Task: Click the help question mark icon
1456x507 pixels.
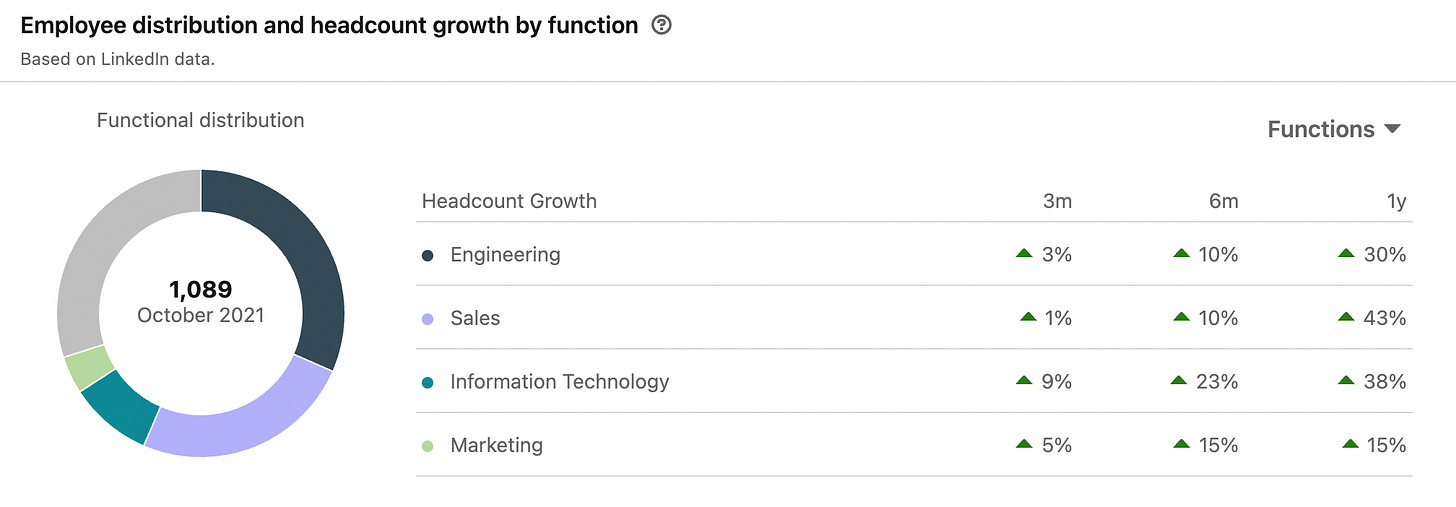Action: pyautogui.click(x=661, y=26)
